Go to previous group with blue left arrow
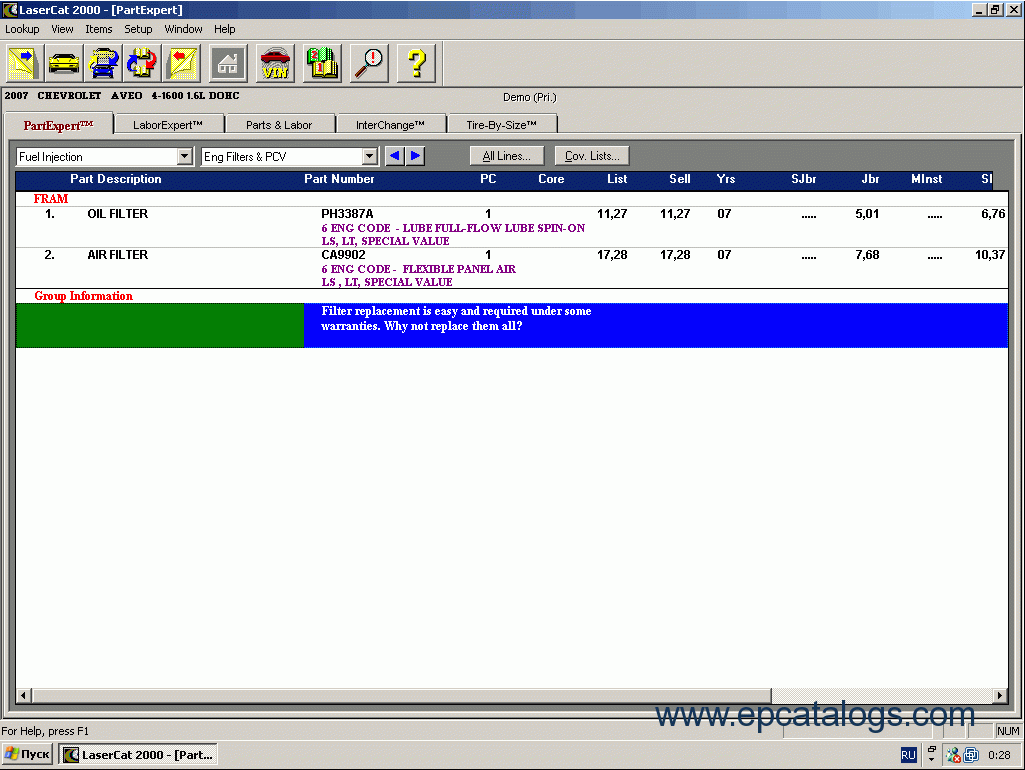This screenshot has width=1025, height=770. (395, 156)
